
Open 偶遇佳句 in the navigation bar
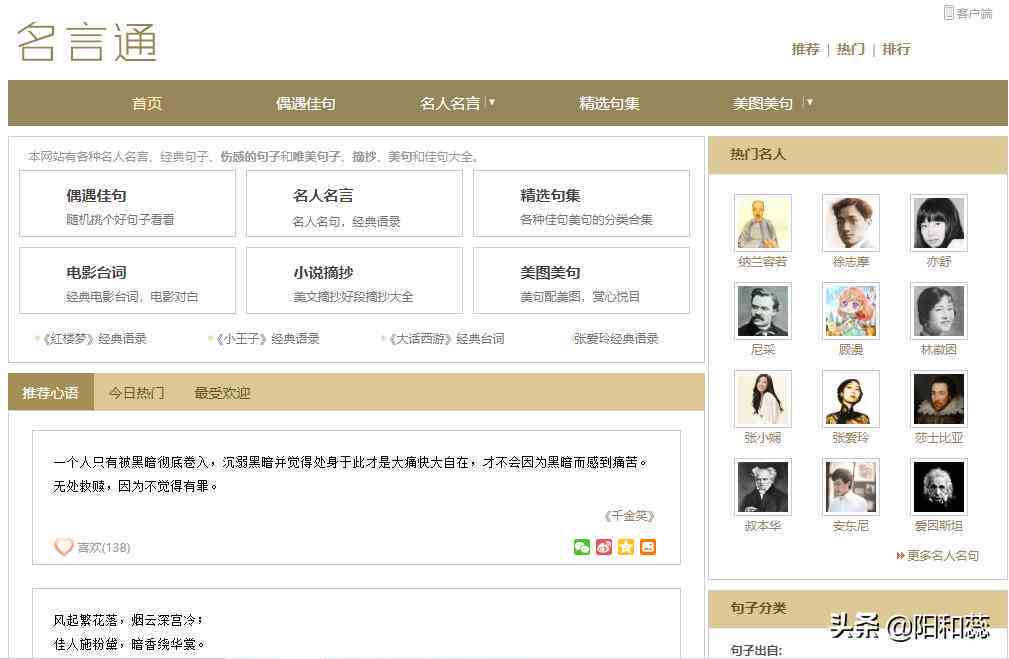point(306,103)
